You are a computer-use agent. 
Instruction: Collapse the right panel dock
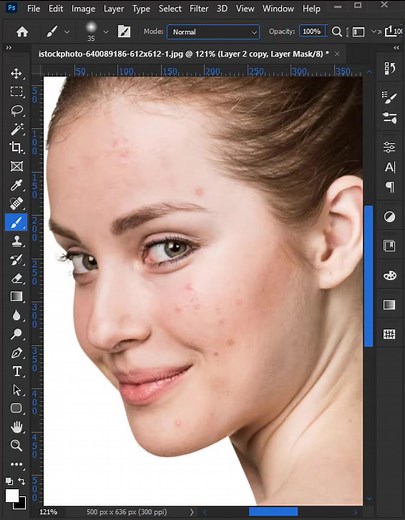point(396,48)
